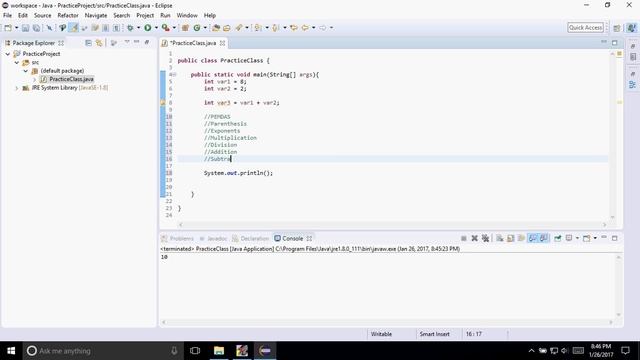
Task: Click the Last Edit Location icon
Action: [294, 28]
